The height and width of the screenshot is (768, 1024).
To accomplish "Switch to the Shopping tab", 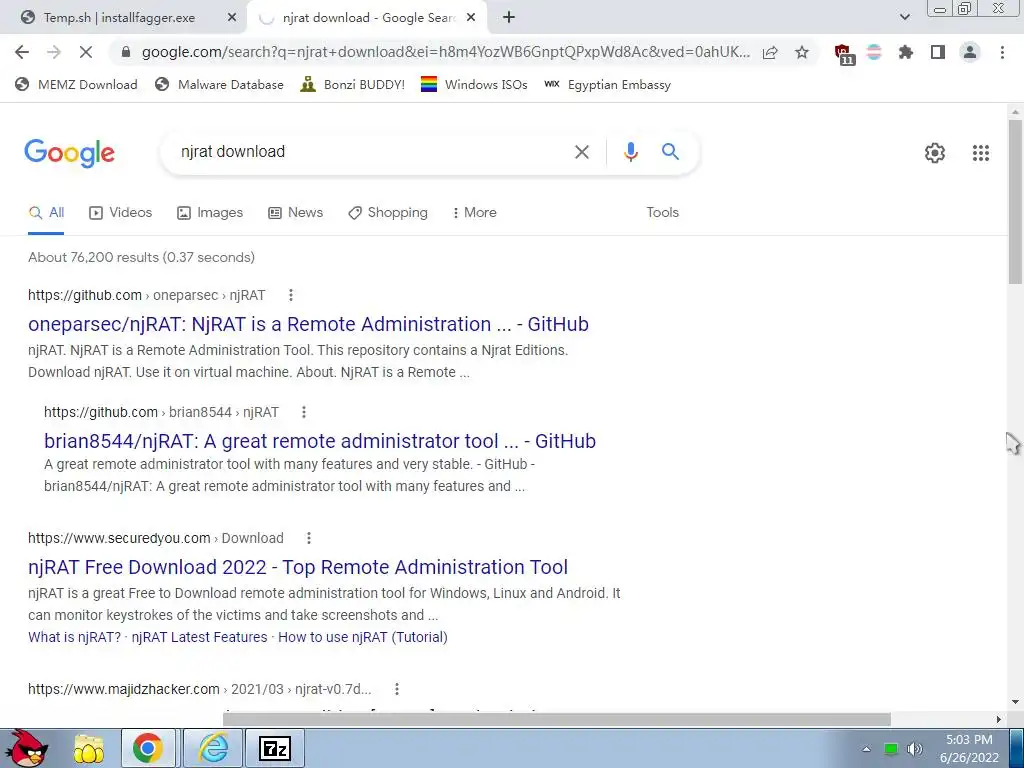I will 388,213.
